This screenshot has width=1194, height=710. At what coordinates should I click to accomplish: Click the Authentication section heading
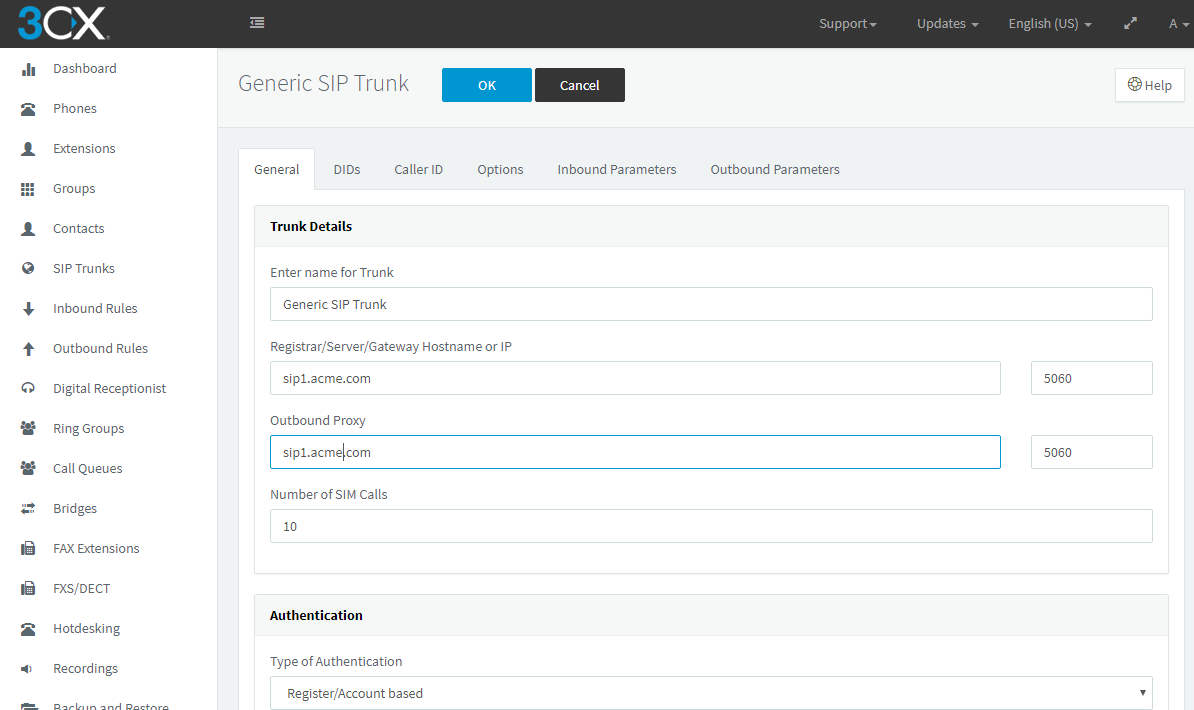click(x=316, y=616)
